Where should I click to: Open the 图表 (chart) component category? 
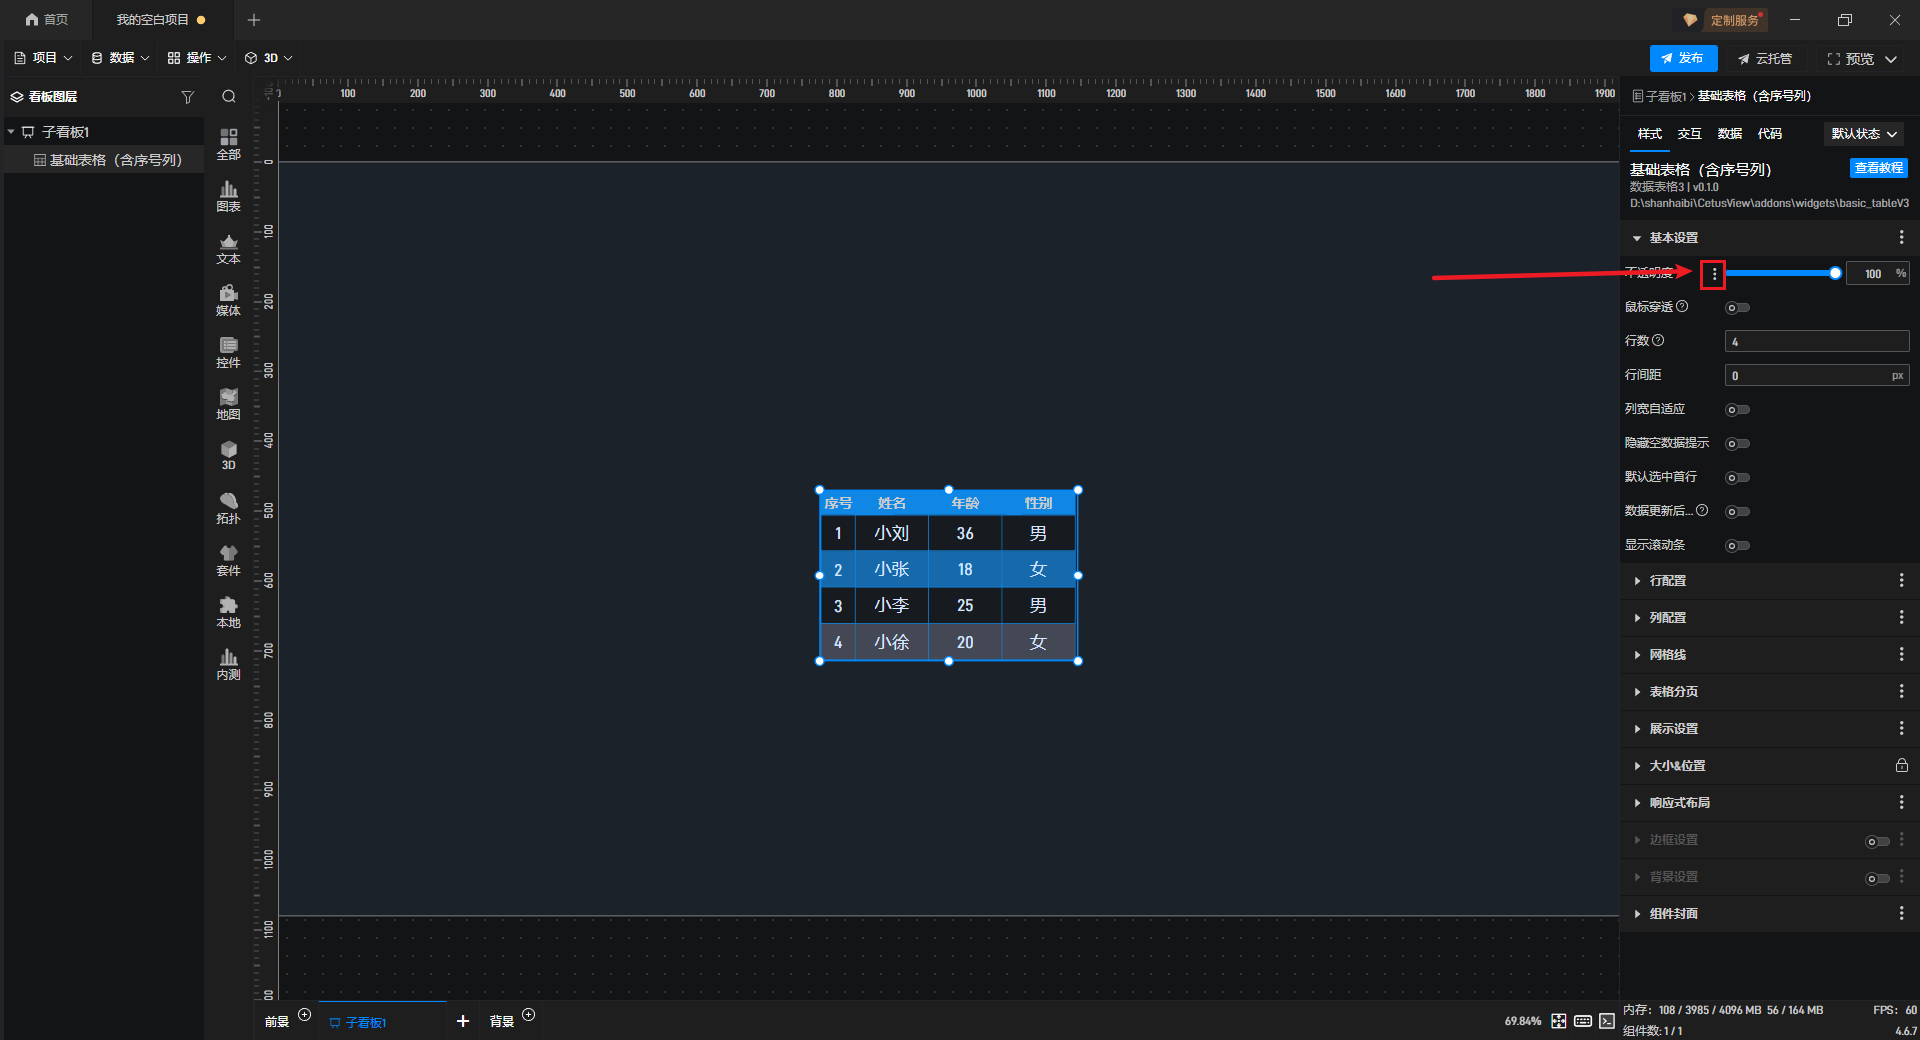[228, 196]
